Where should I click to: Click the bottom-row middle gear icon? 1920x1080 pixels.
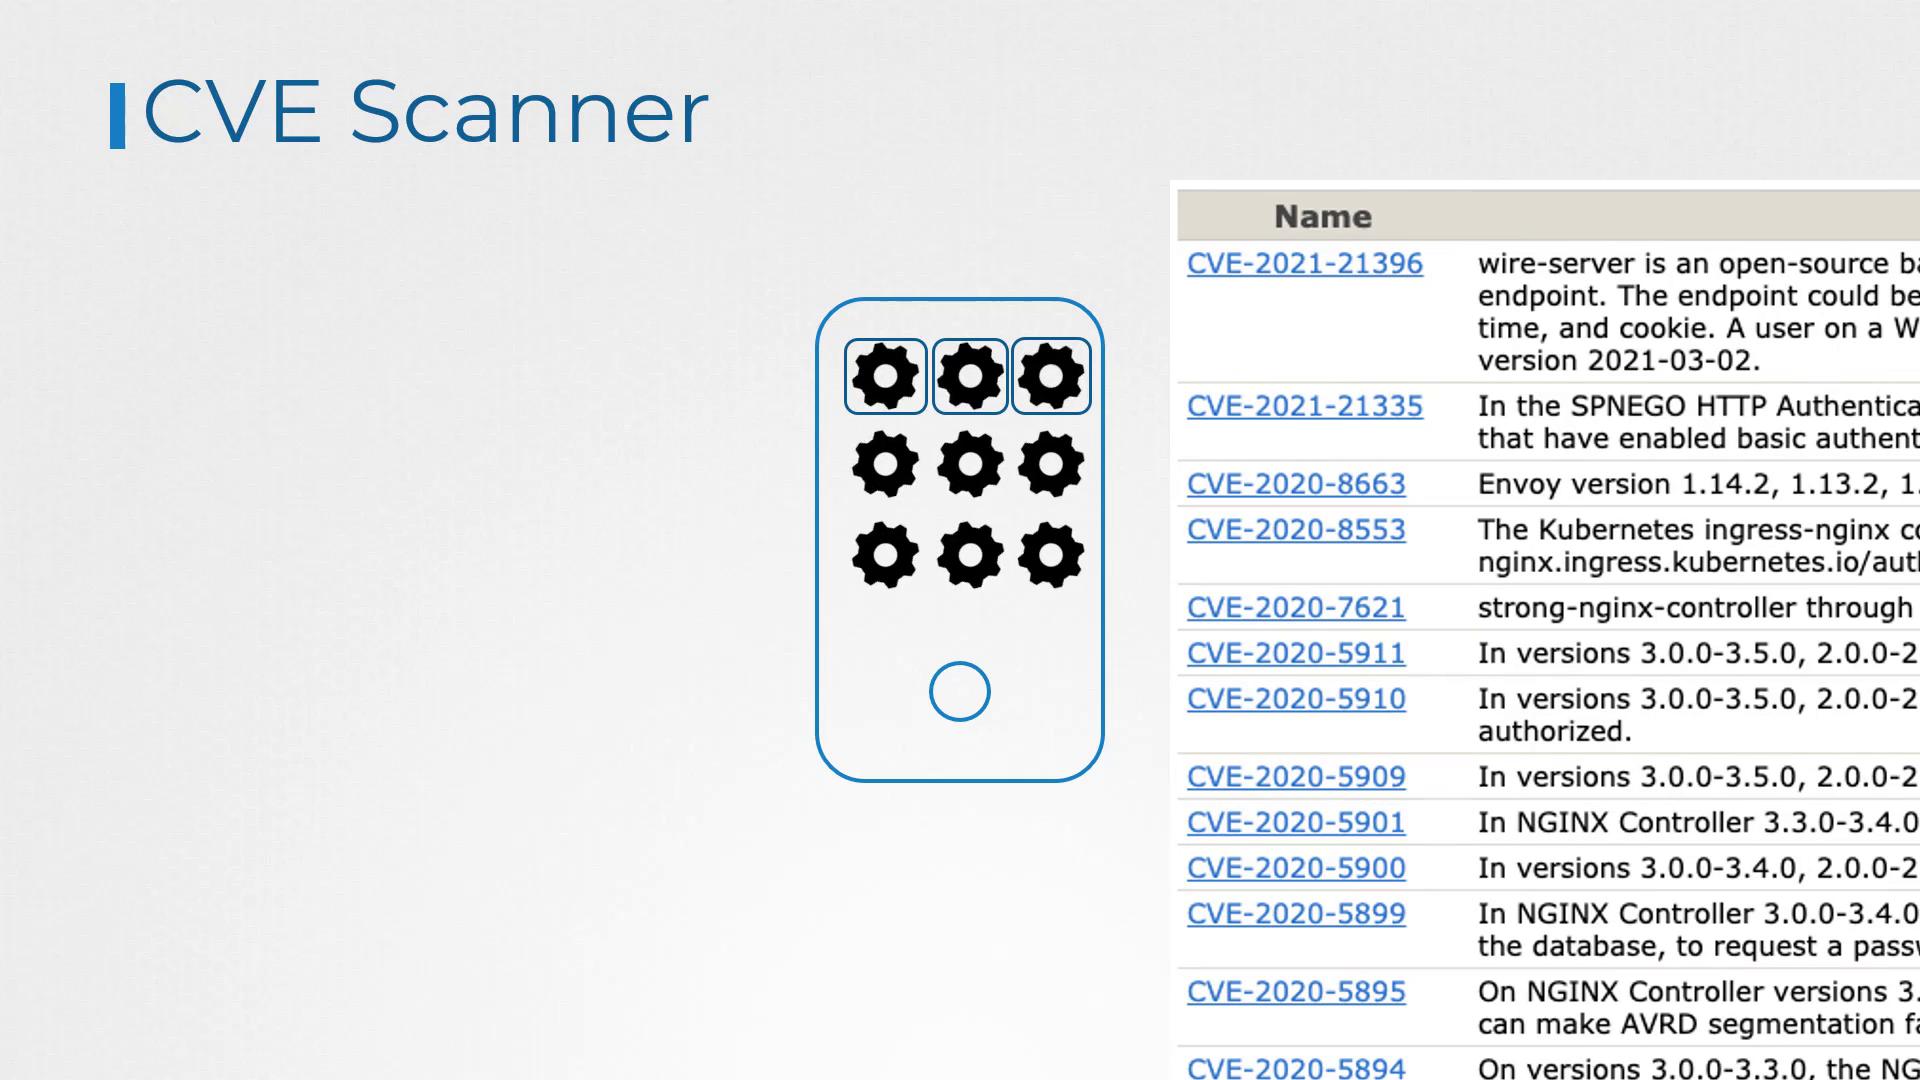click(x=969, y=554)
